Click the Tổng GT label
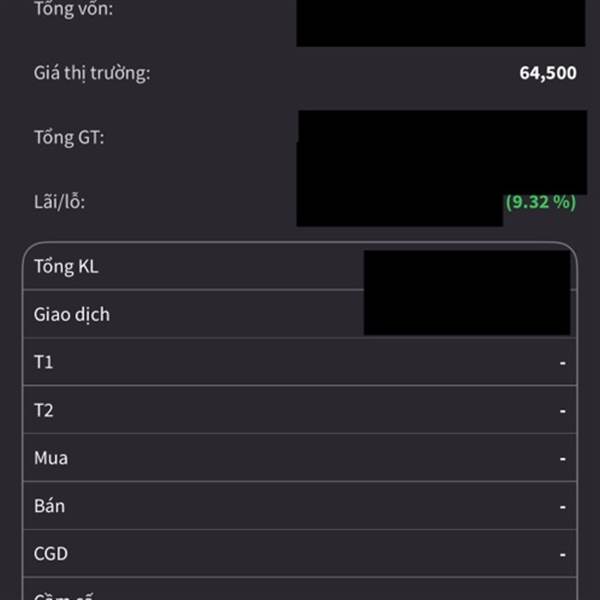 [x=69, y=137]
